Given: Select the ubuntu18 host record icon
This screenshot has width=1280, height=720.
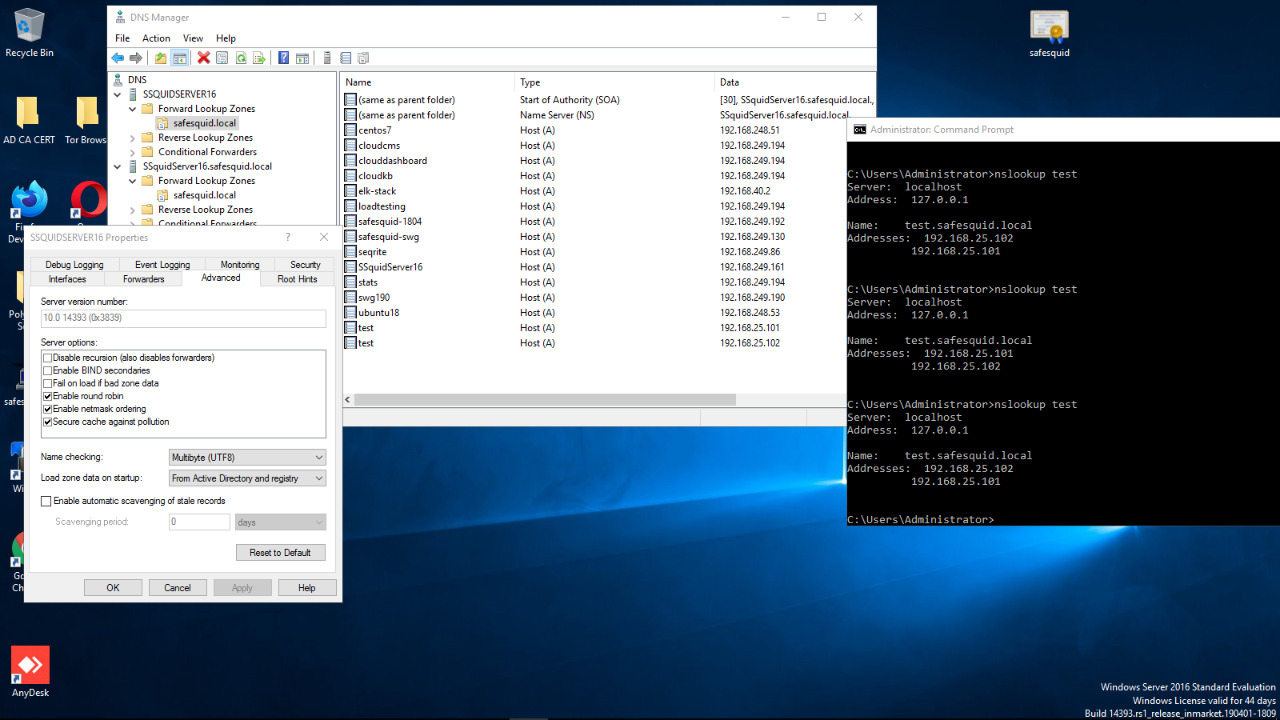Looking at the screenshot, I should click(x=350, y=312).
